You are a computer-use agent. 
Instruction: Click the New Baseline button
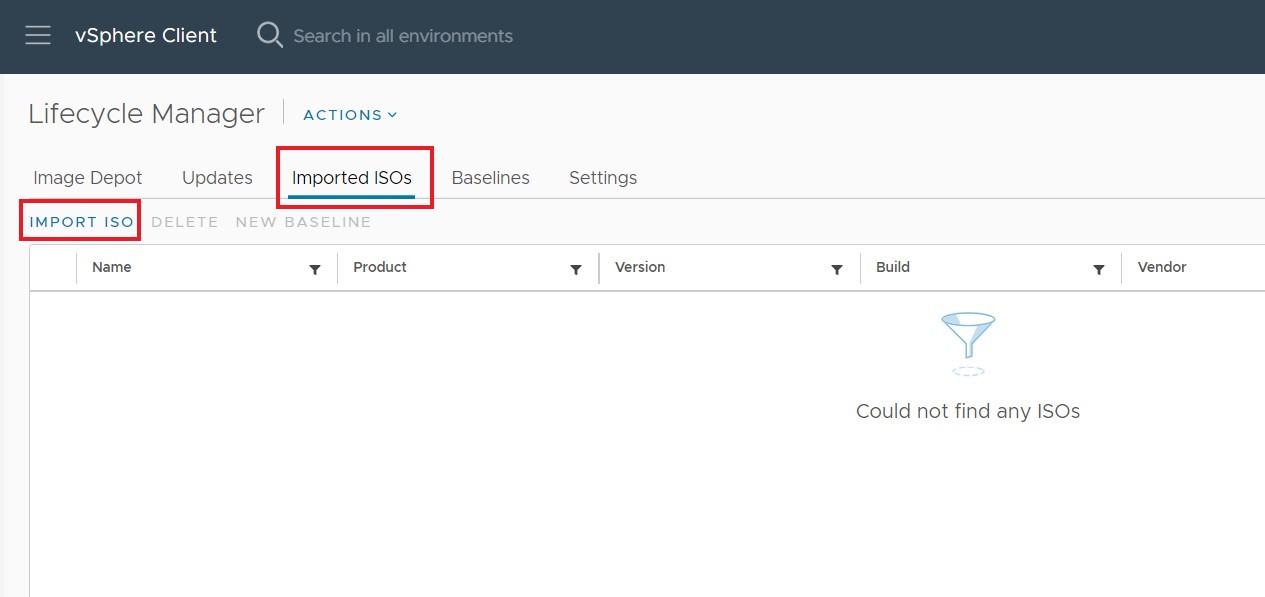coord(303,222)
